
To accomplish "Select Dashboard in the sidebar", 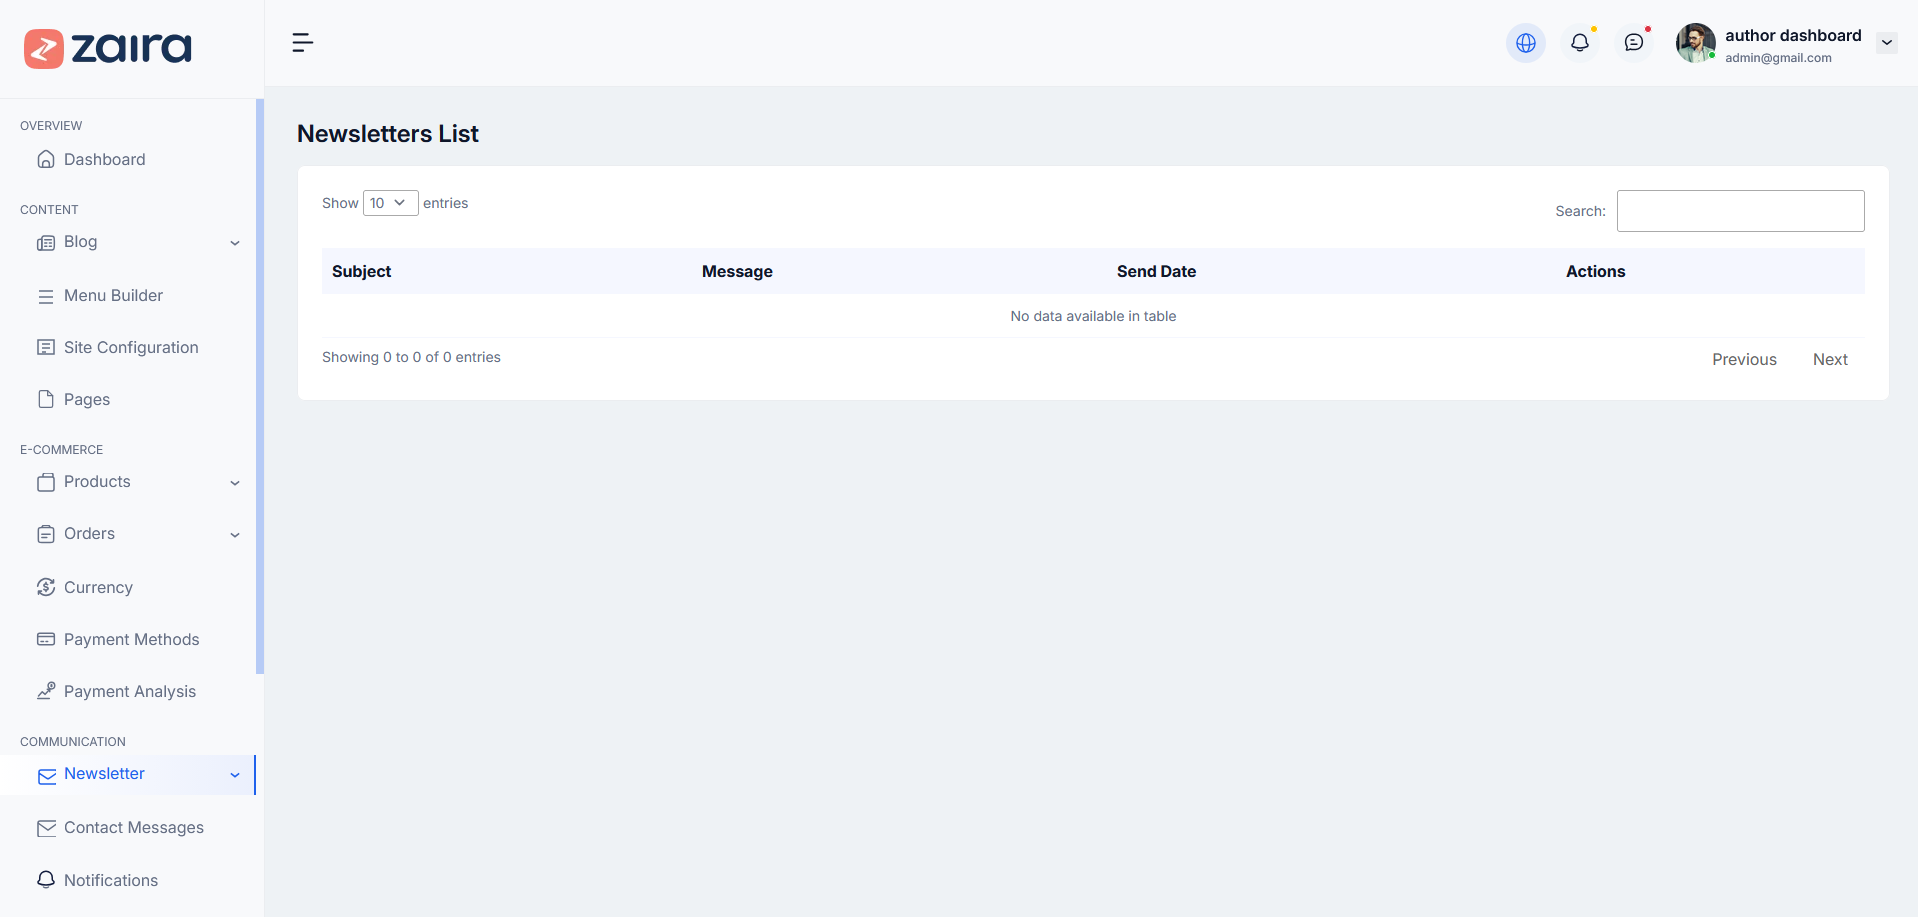I will [104, 159].
